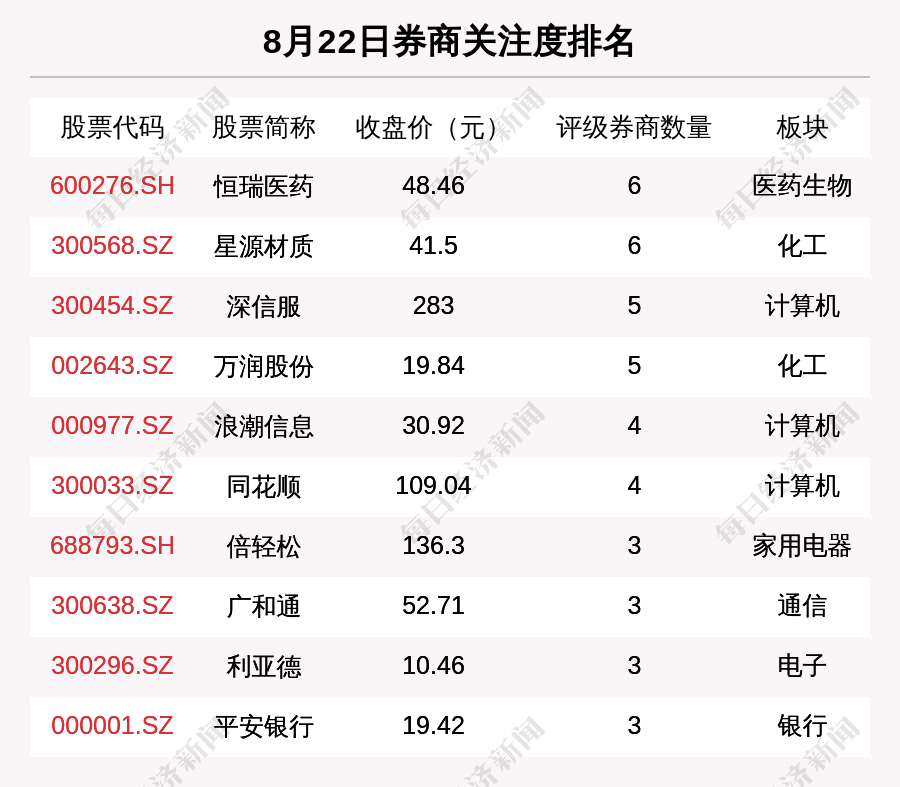Click the 电子 sector cell

point(802,666)
